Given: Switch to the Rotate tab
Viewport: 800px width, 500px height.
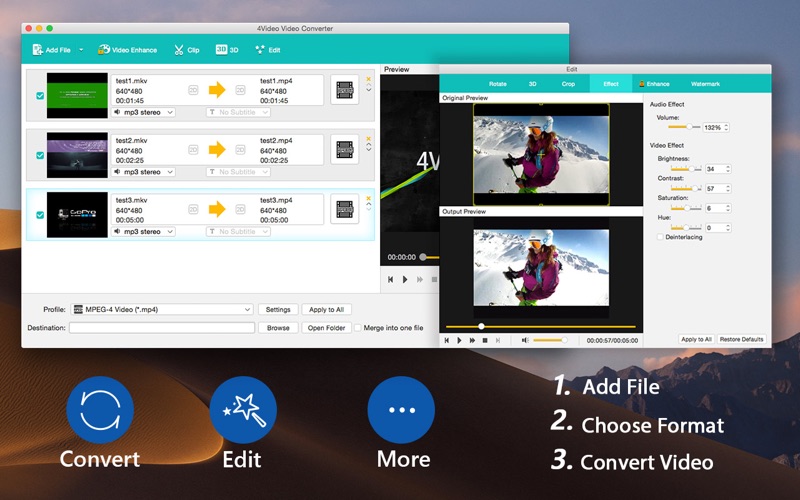Looking at the screenshot, I should (x=497, y=84).
